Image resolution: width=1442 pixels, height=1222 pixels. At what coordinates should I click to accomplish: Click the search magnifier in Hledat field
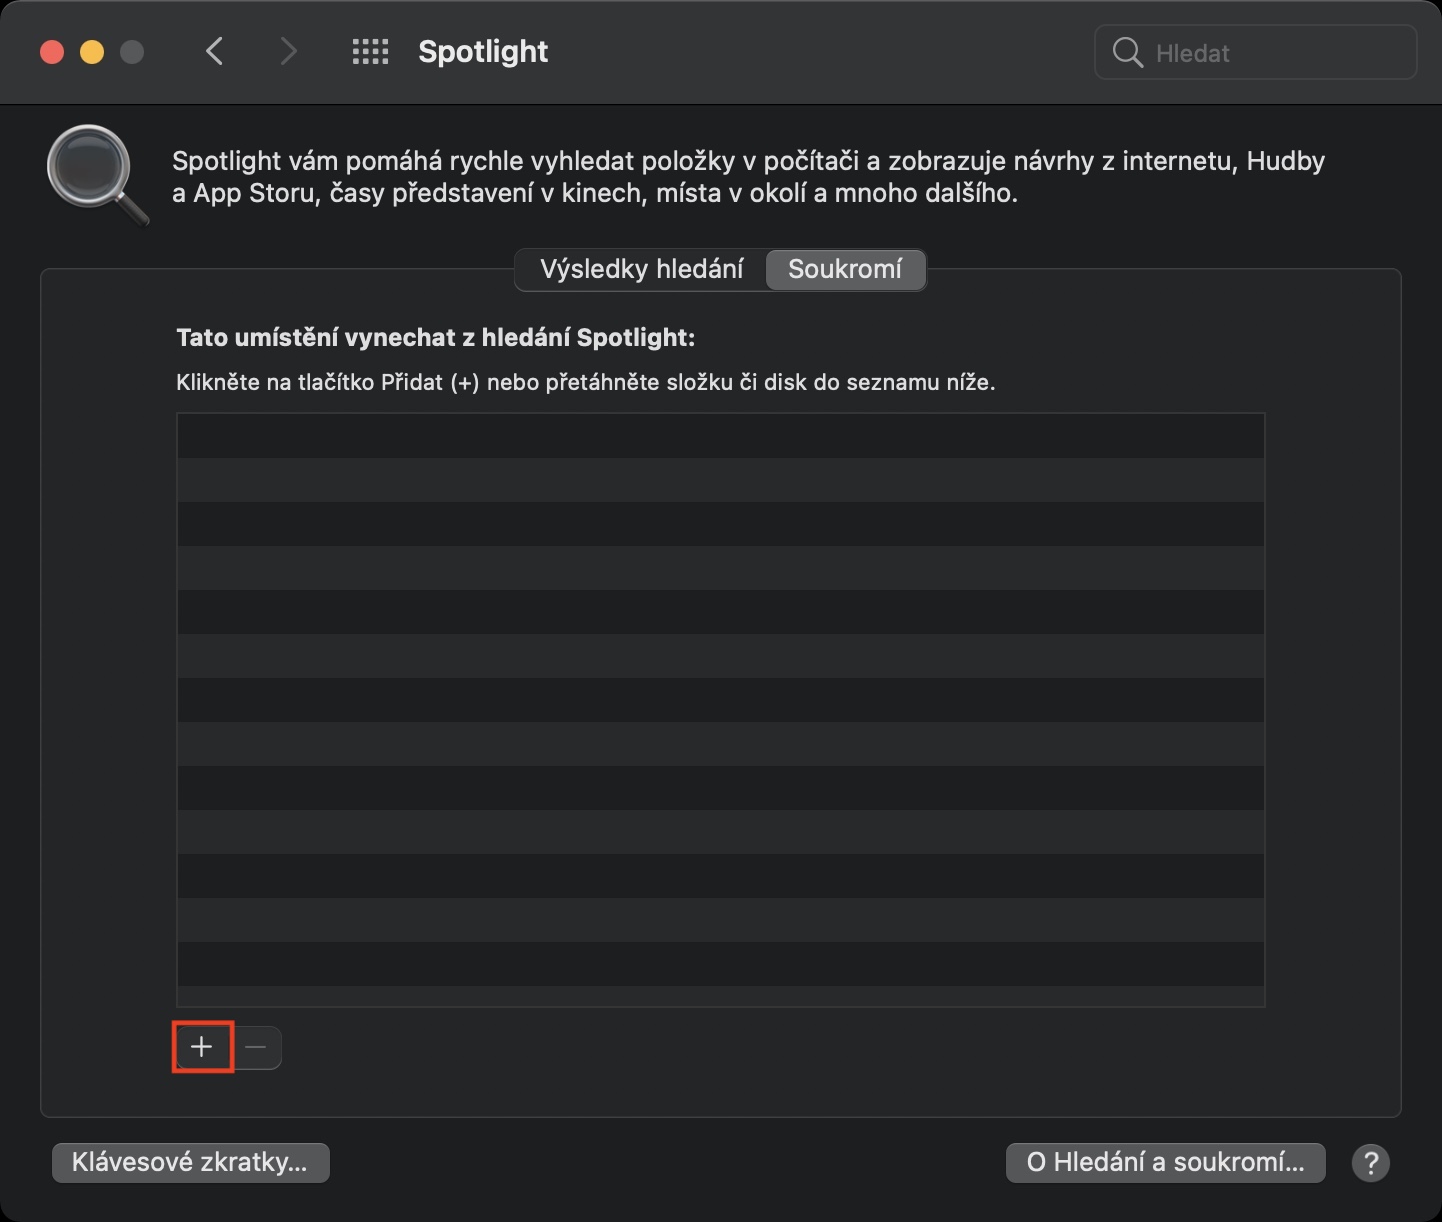[x=1127, y=53]
